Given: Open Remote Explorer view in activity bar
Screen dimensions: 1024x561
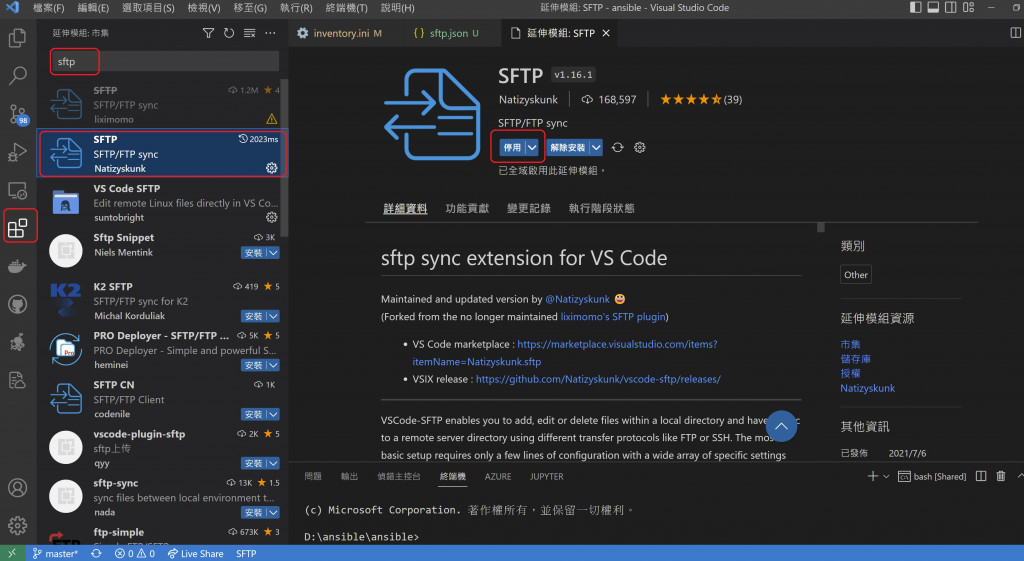Looking at the screenshot, I should click(18, 191).
